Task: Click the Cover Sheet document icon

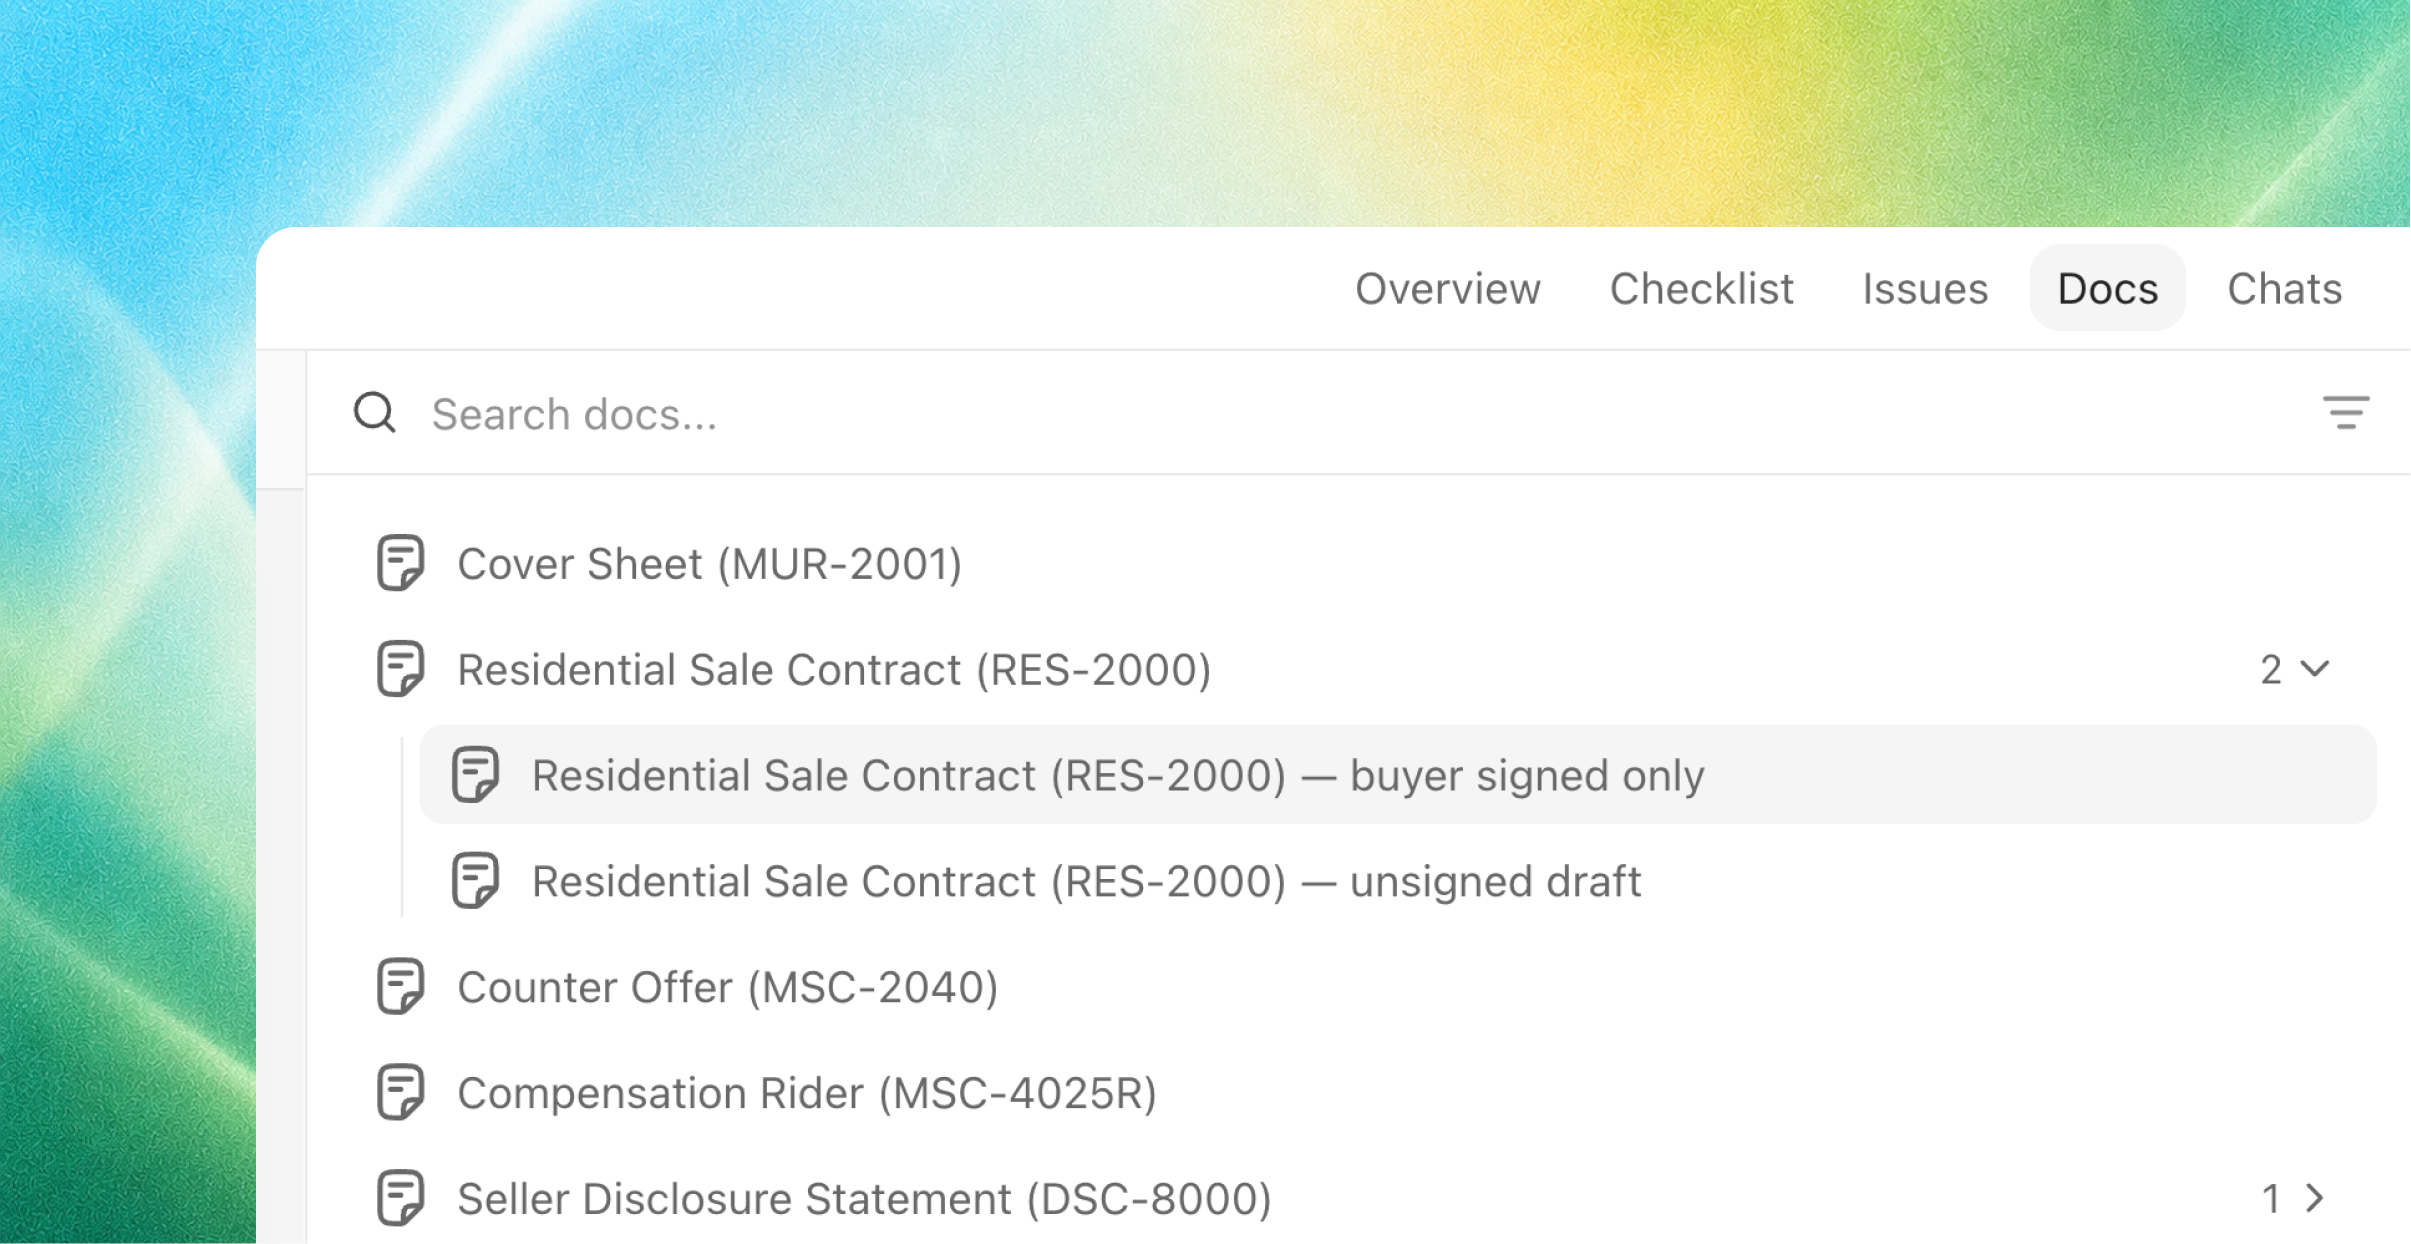Action: click(400, 563)
